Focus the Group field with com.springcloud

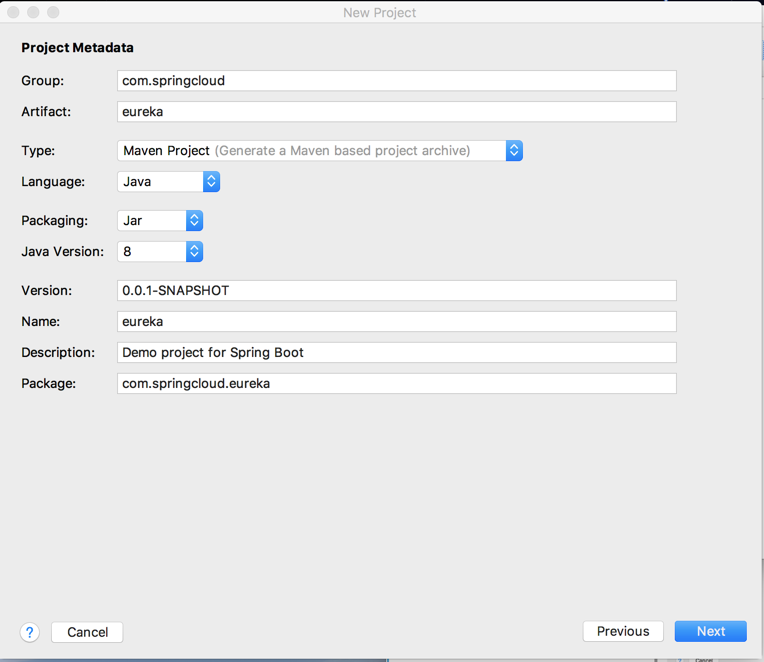pos(397,80)
